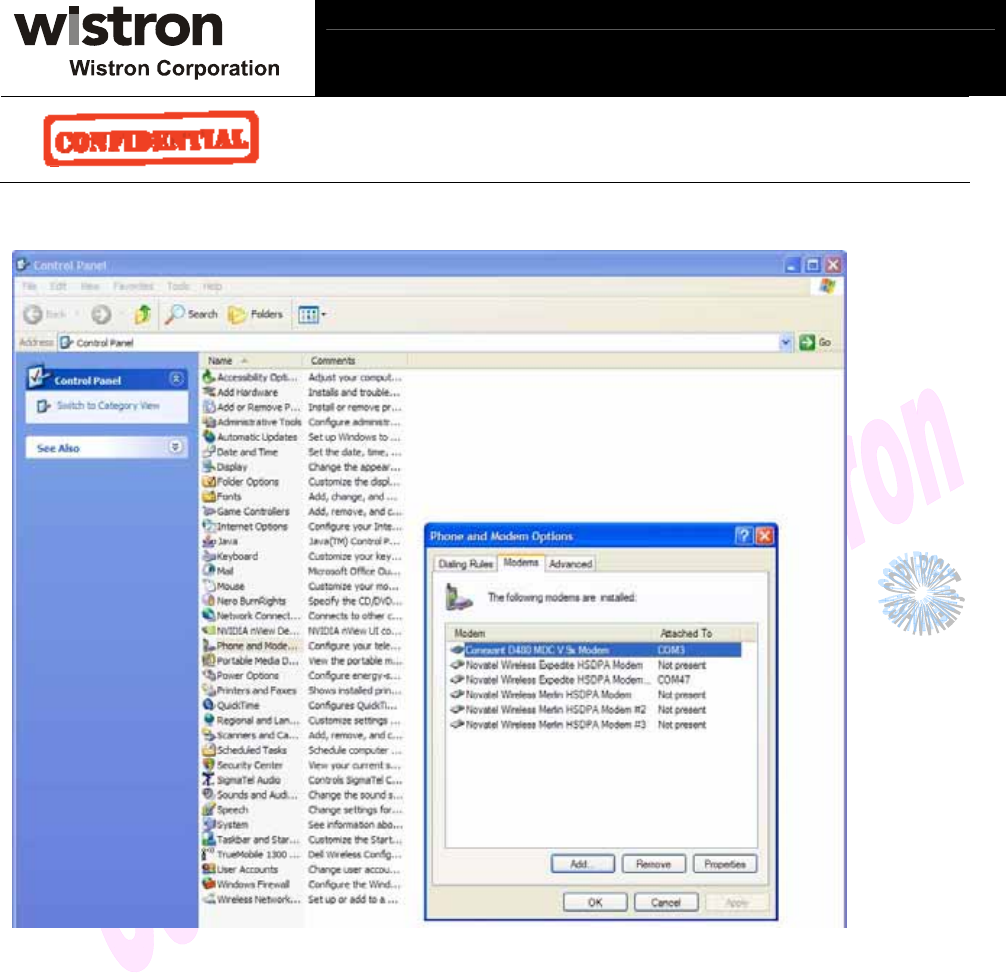Open the Favorites menu
The height and width of the screenshot is (973, 1006).
click(x=133, y=286)
